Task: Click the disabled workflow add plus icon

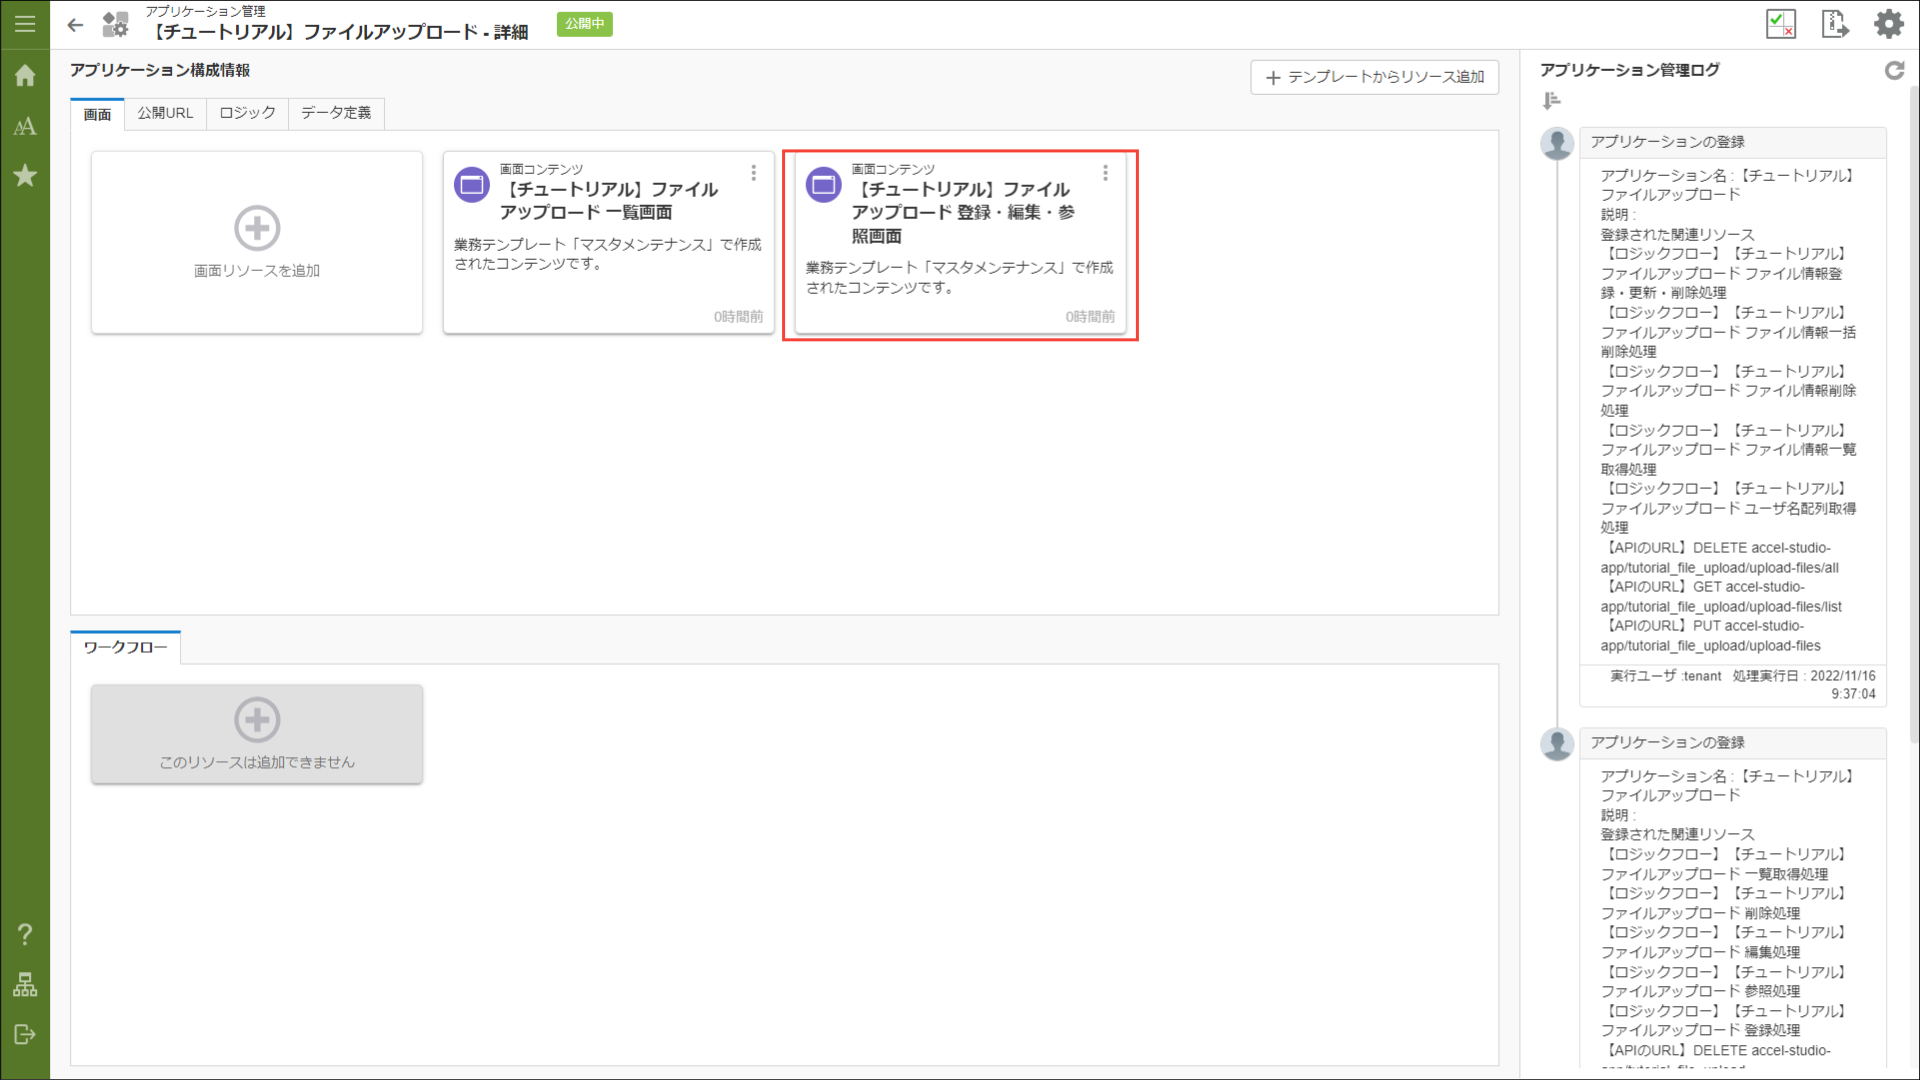Action: pos(257,720)
